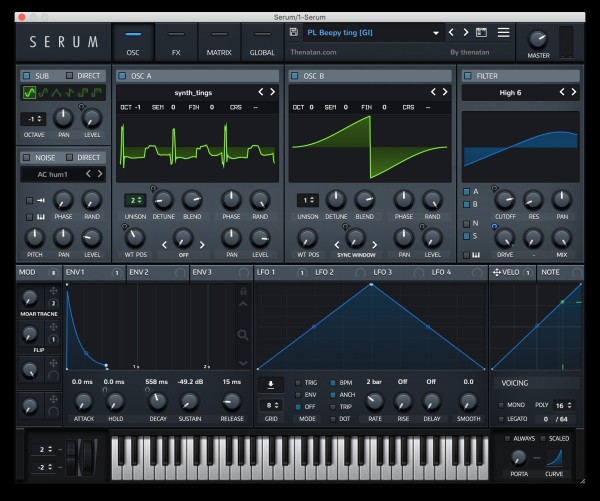
Task: Select the ENV 2 tab
Action: tap(139, 272)
